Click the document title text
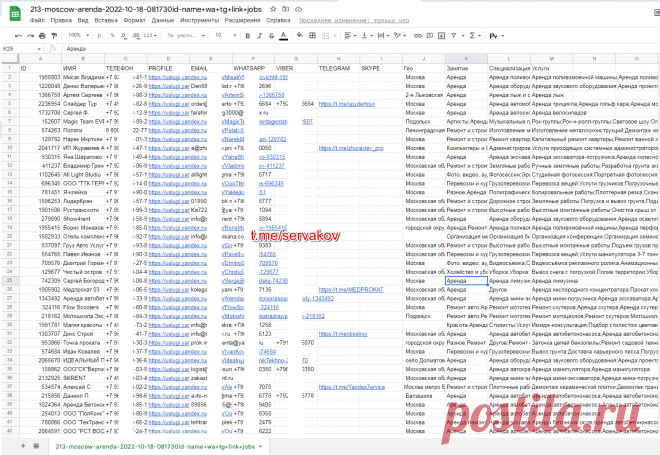The height and width of the screenshot is (455, 660). (146, 9)
